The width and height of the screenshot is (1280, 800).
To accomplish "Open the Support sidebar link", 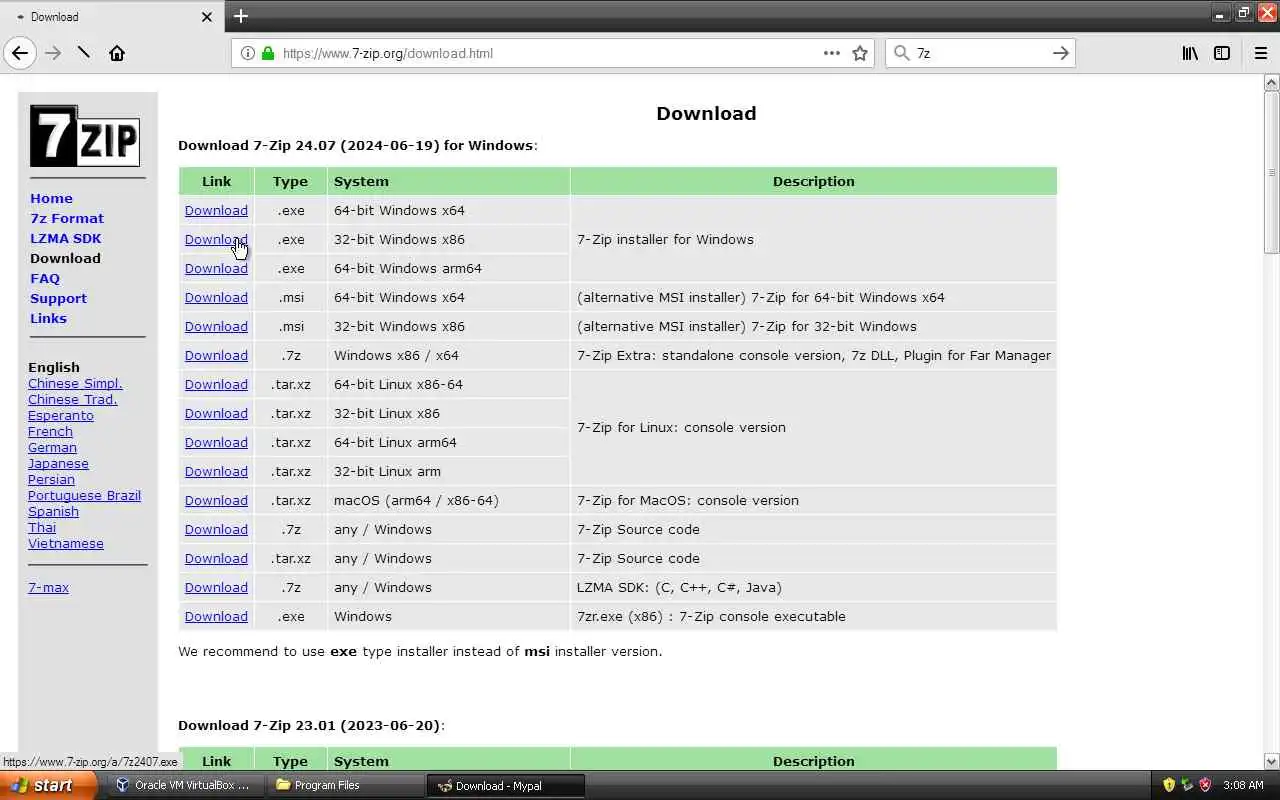I will coord(58,298).
